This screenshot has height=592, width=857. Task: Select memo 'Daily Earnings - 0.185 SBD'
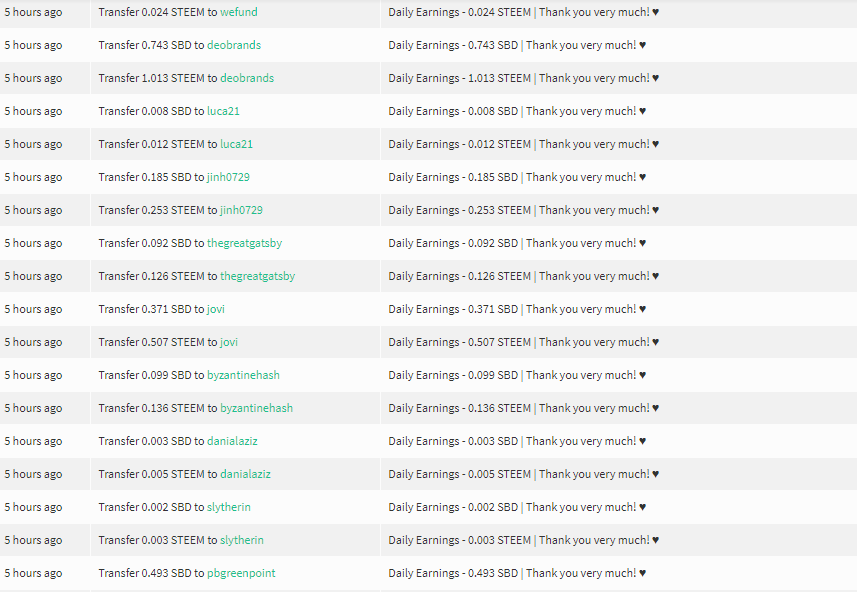453,177
